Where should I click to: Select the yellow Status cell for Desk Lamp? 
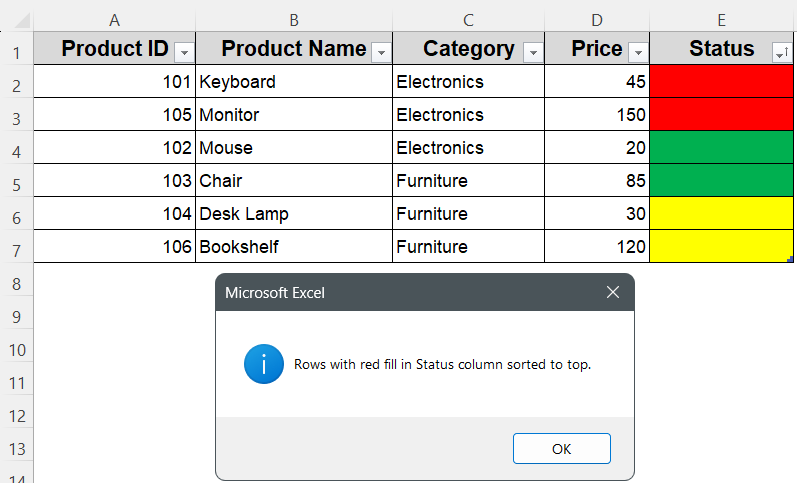coord(722,214)
